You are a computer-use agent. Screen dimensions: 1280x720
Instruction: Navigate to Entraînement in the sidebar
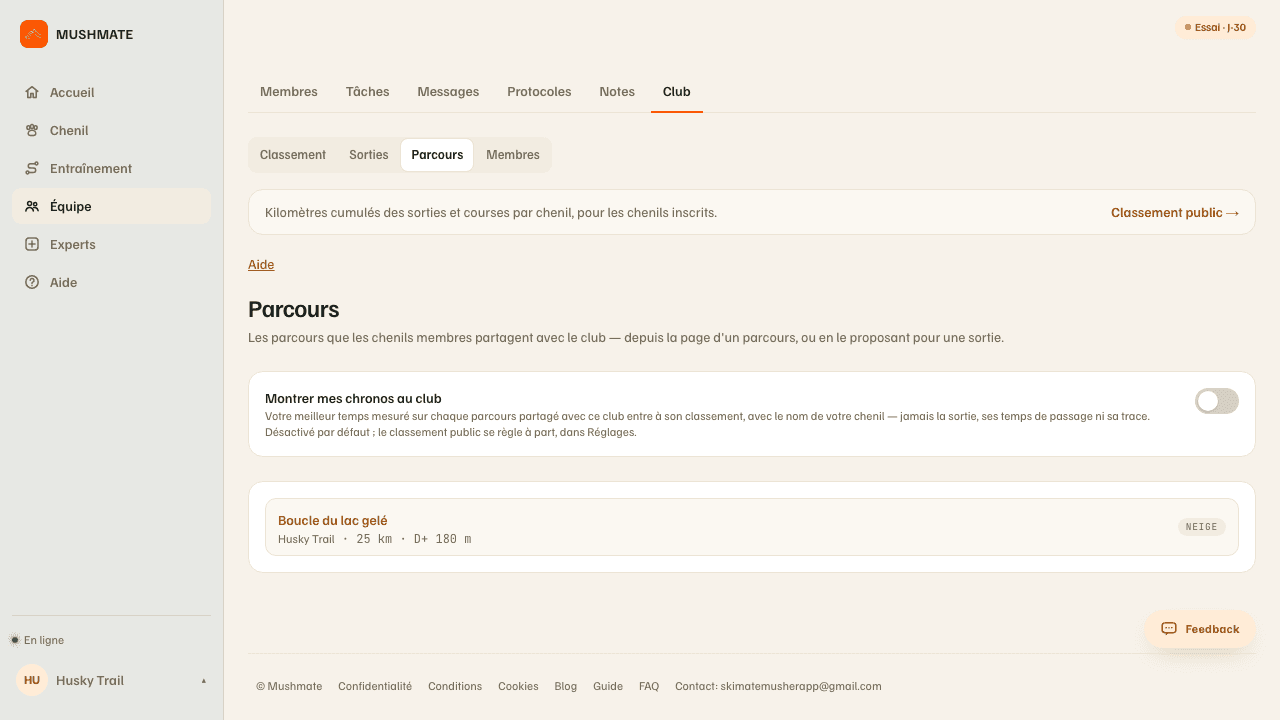(x=111, y=168)
